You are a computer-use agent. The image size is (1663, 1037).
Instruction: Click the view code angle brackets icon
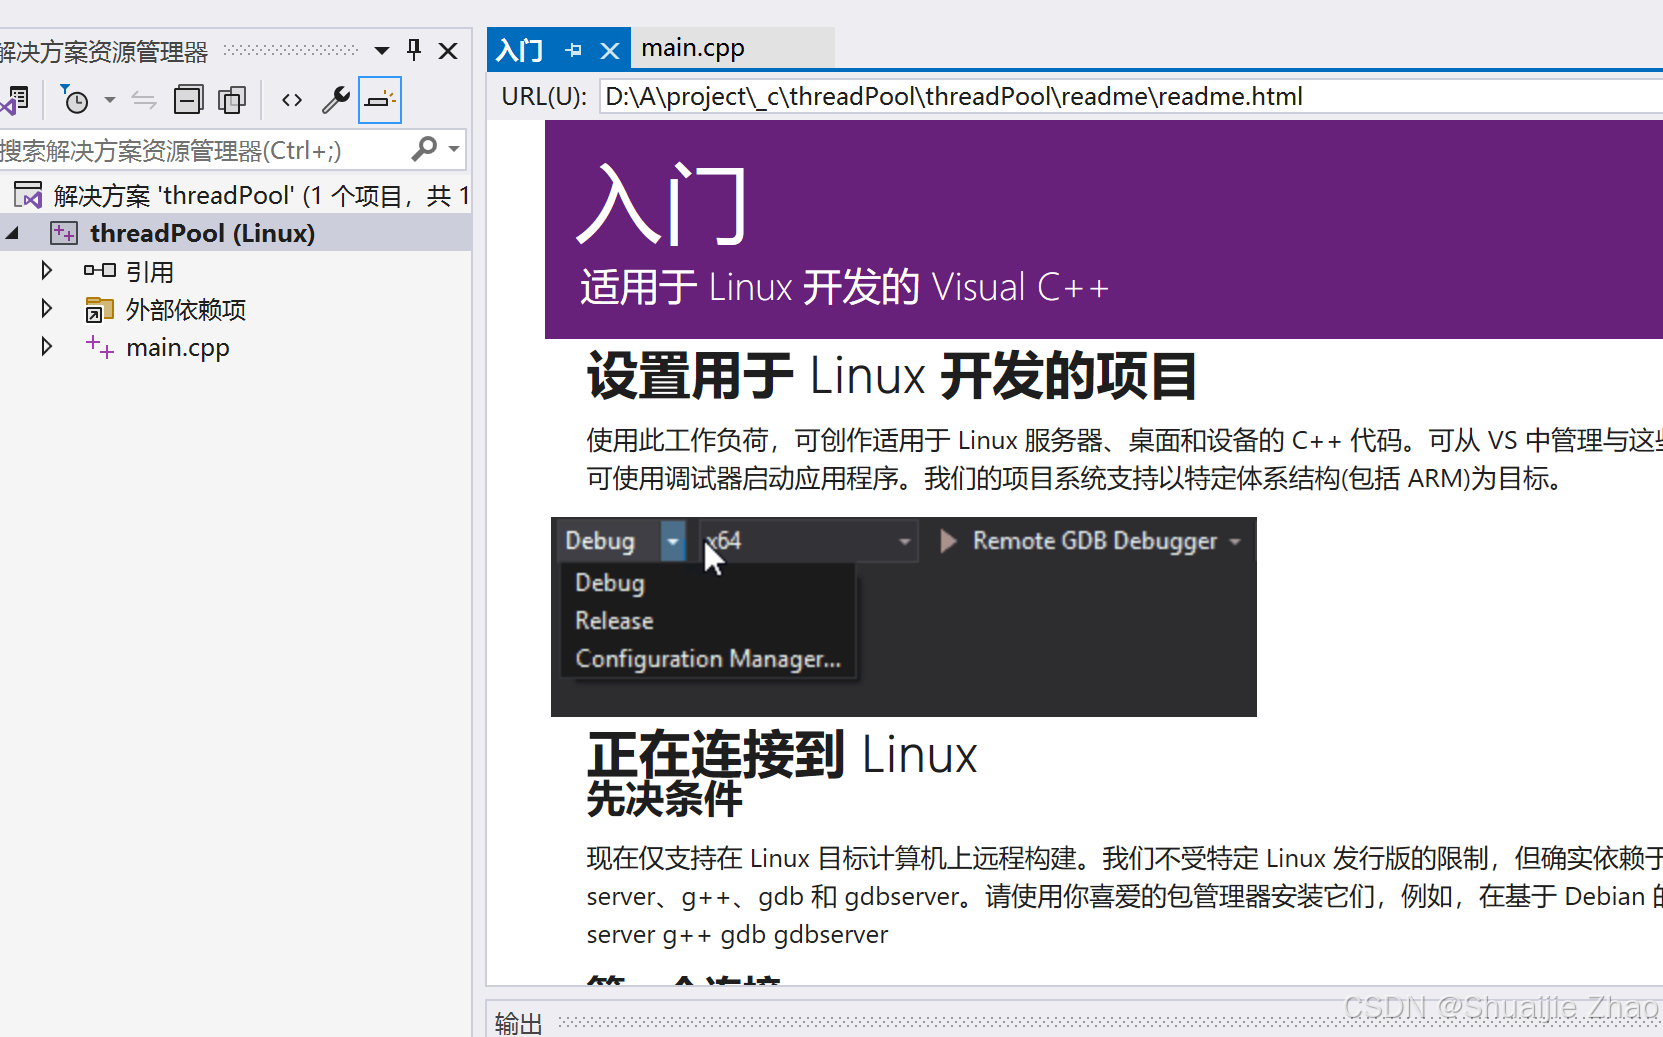[x=292, y=100]
